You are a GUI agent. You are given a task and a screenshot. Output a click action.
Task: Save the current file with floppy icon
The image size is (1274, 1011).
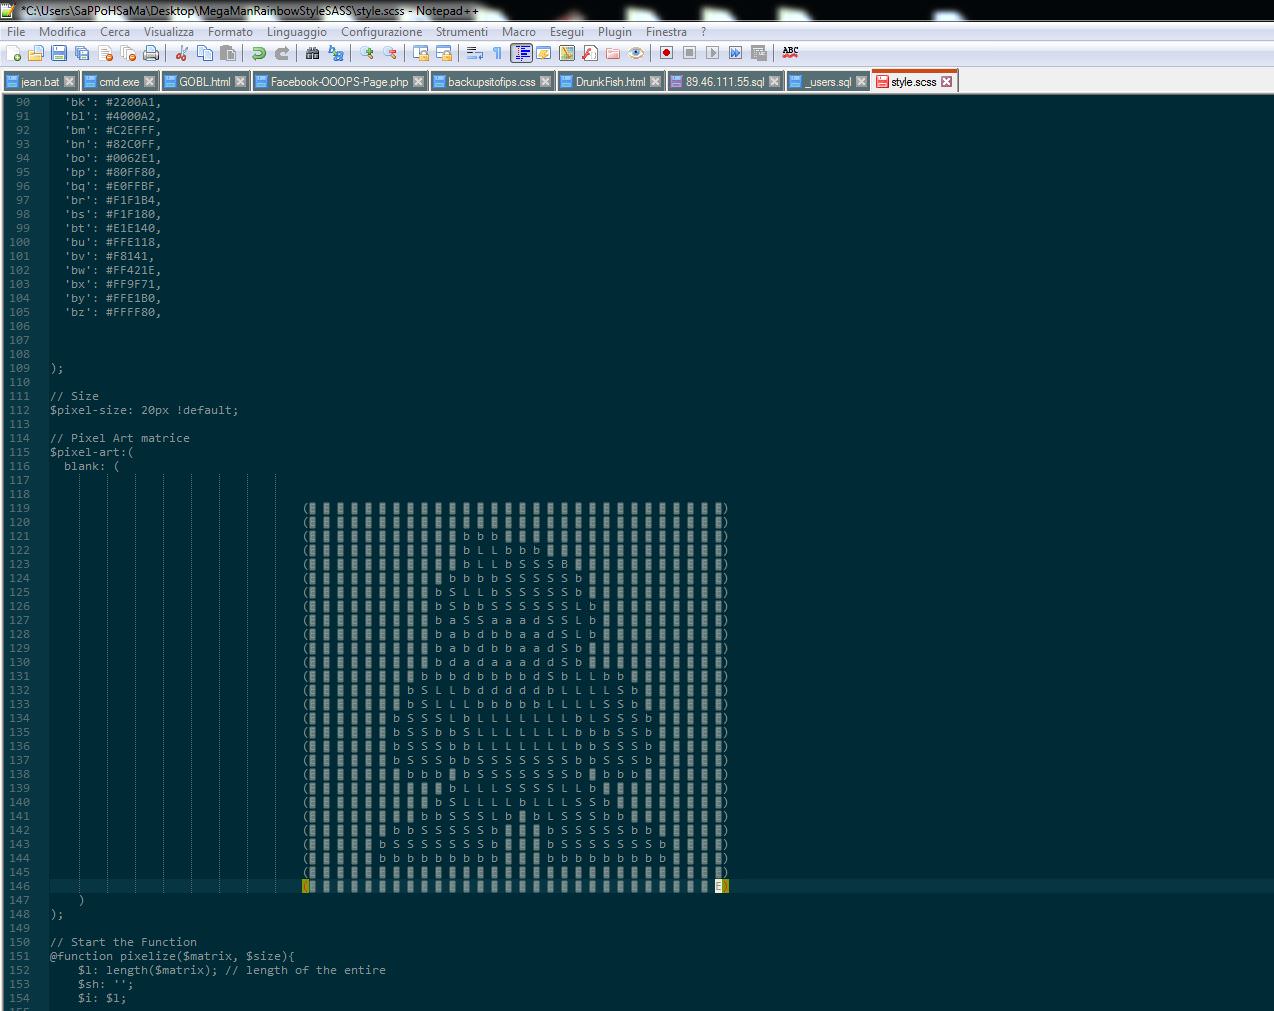tap(59, 53)
